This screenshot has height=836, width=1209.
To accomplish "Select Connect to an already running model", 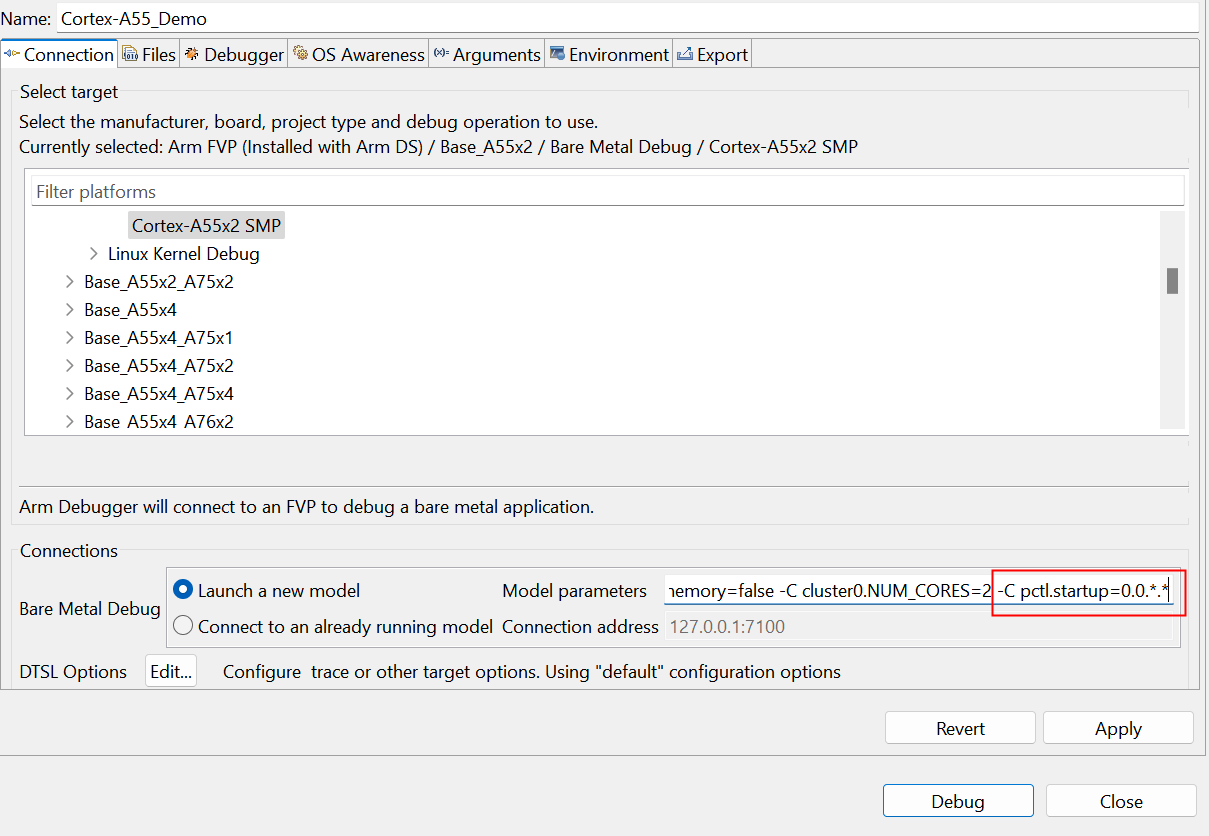I will click(x=183, y=626).
